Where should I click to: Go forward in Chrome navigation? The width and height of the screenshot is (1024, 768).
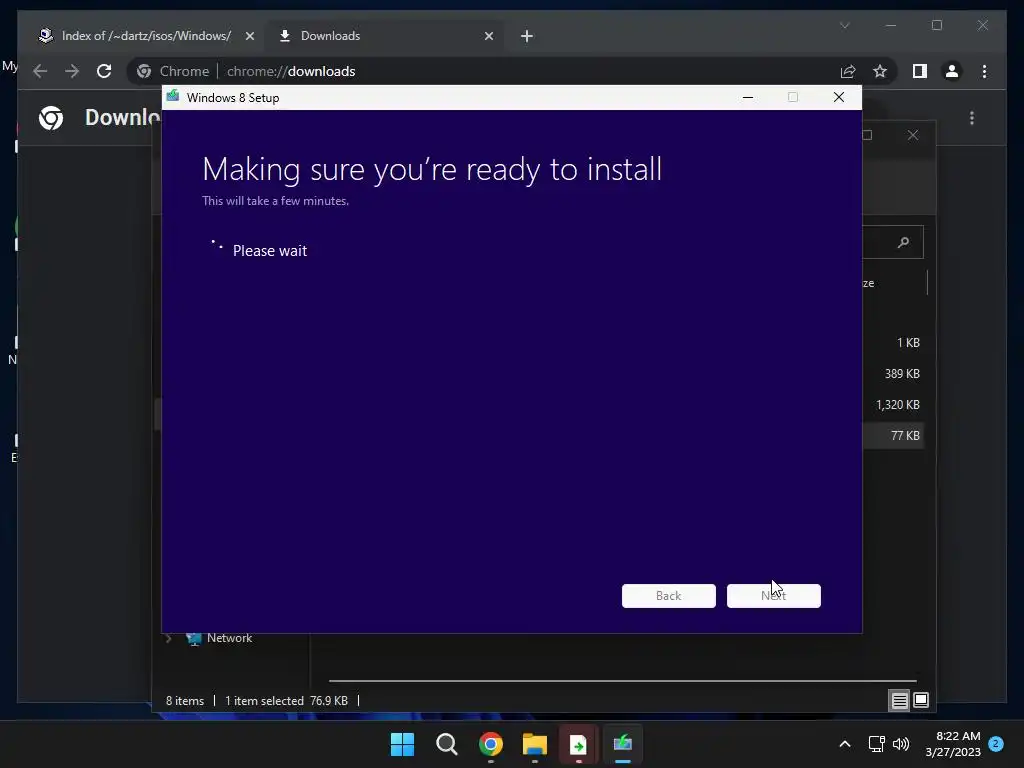pos(72,71)
